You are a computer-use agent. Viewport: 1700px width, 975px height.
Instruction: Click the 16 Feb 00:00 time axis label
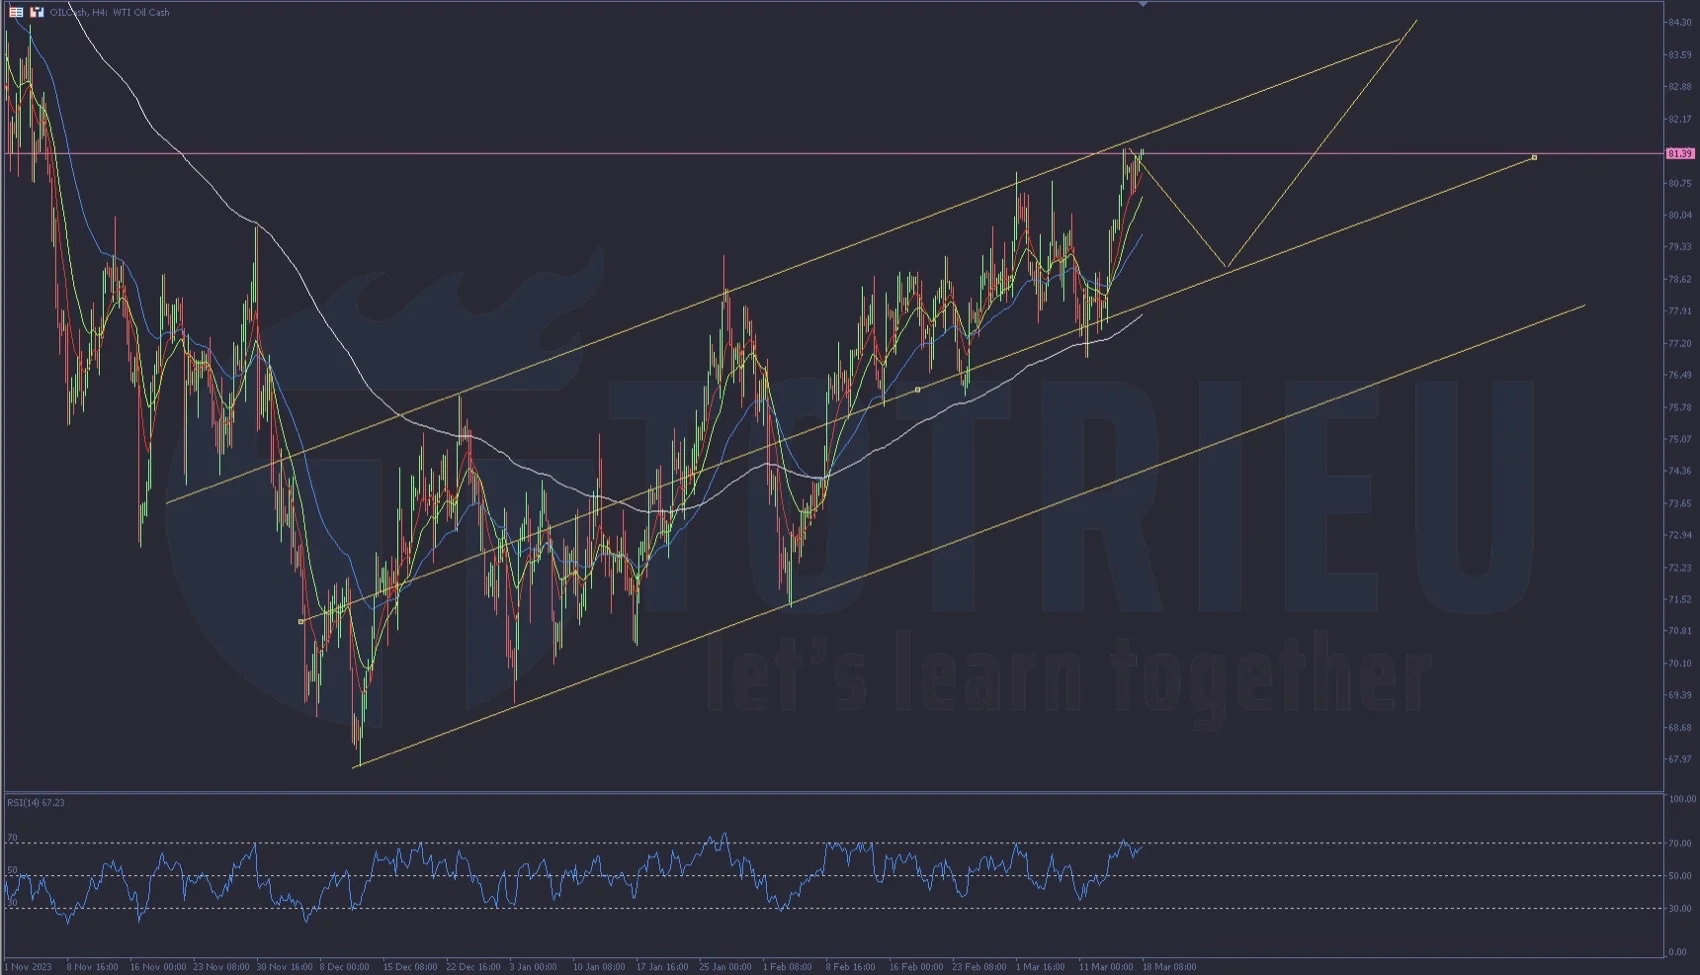click(916, 967)
